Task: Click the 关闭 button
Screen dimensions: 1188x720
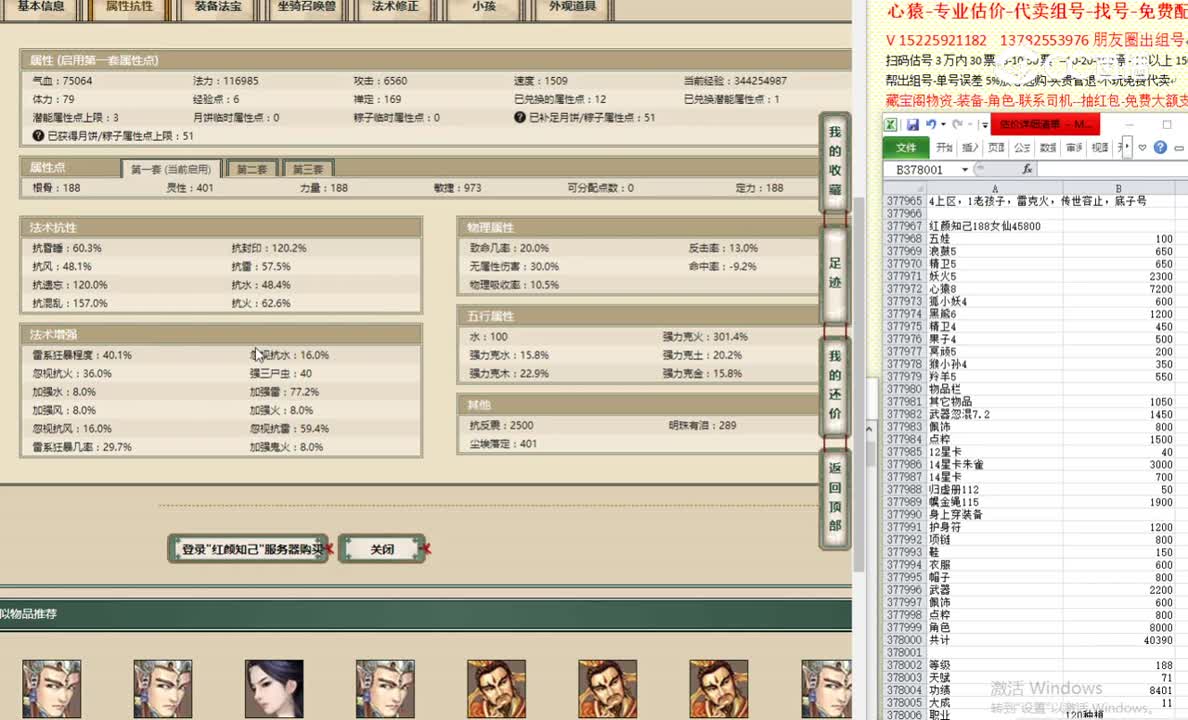Action: click(x=382, y=549)
